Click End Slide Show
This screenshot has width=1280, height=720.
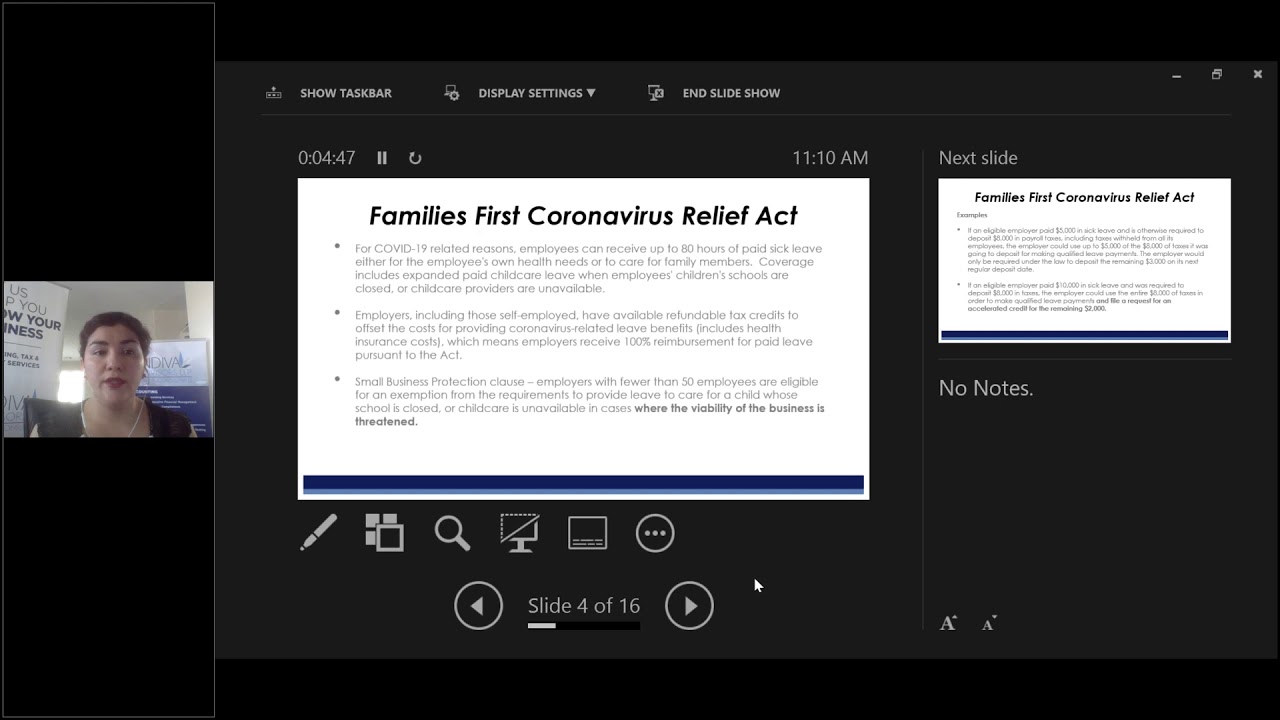(x=731, y=93)
